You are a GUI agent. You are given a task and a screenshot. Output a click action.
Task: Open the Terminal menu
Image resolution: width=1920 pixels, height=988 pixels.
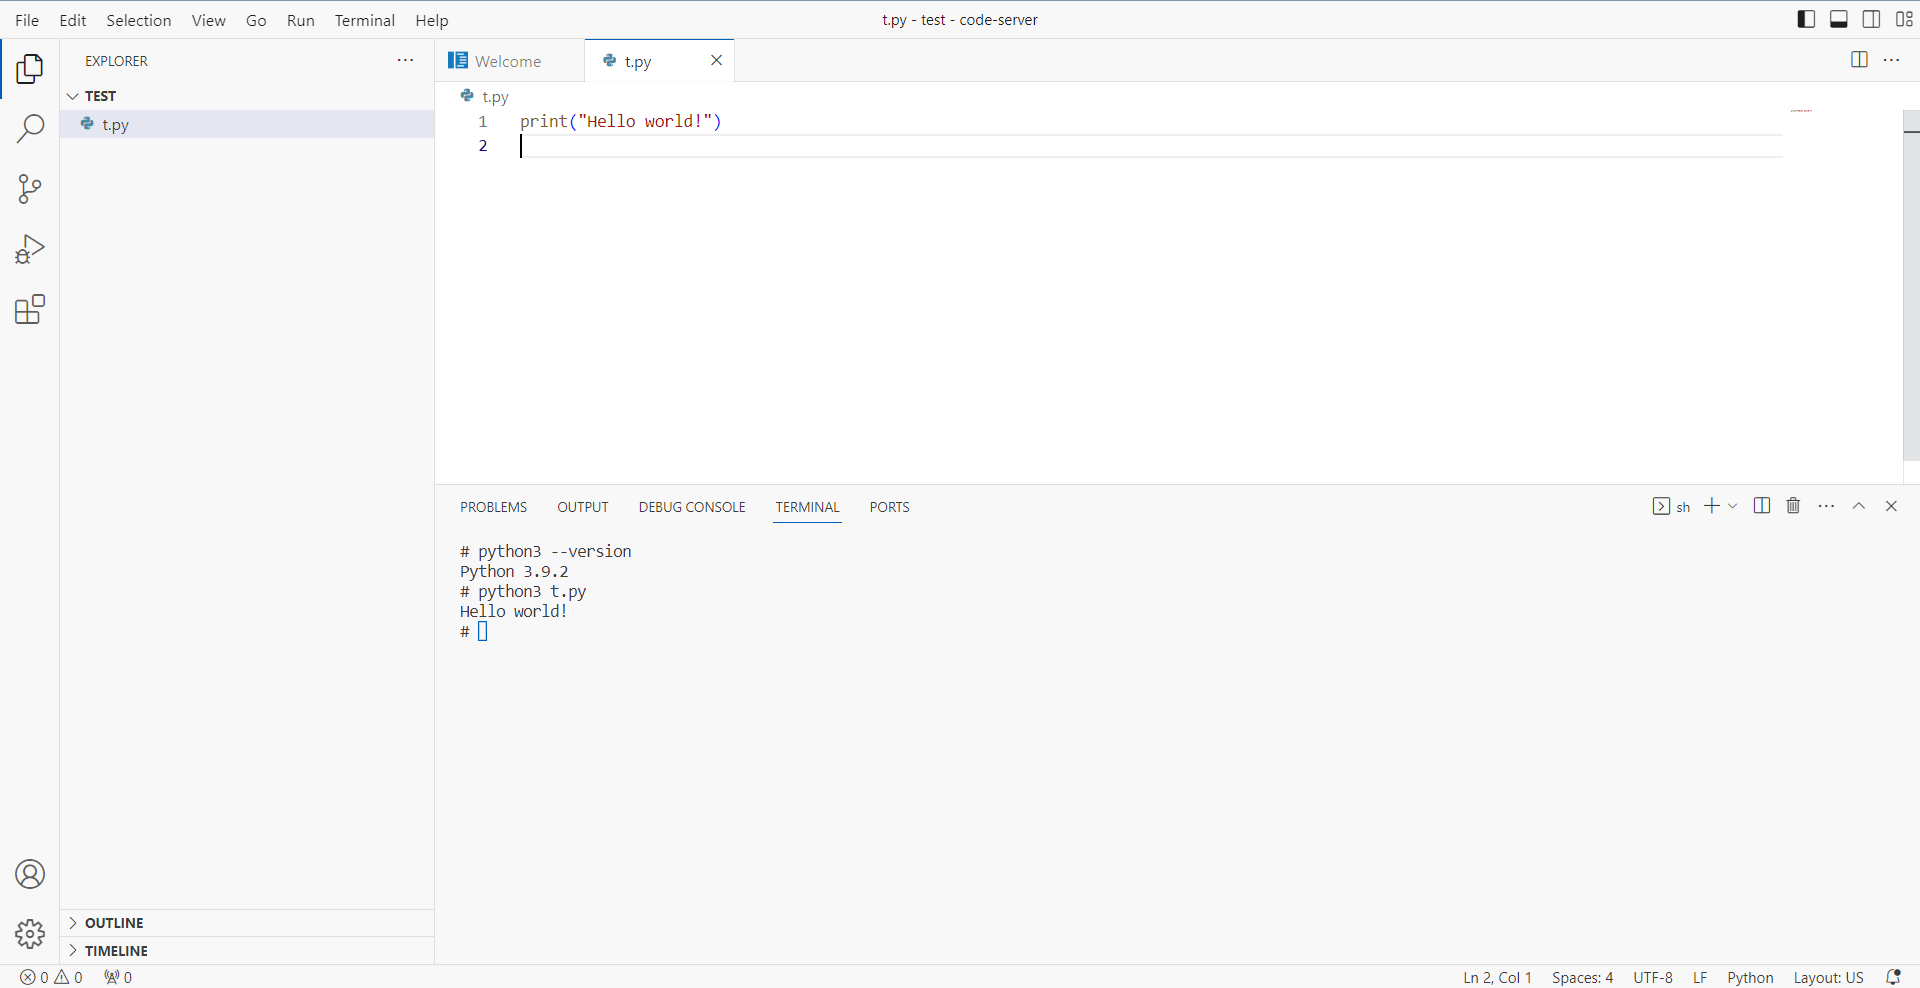(365, 20)
